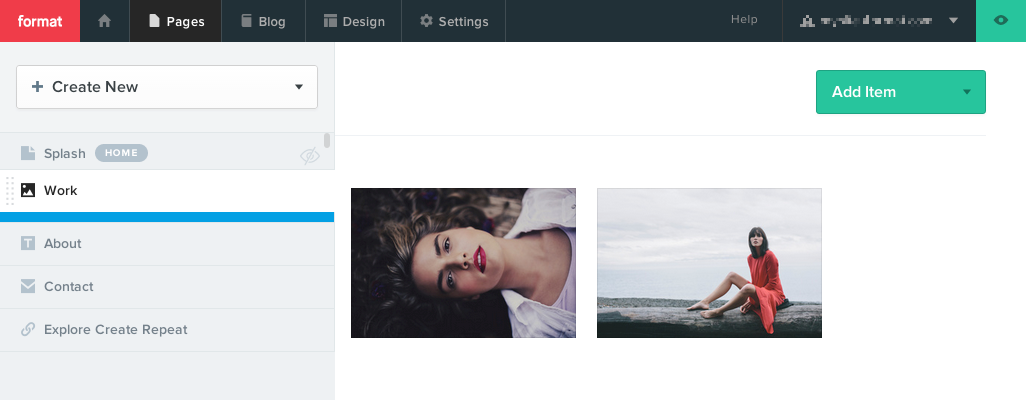Open the Design tab
The height and width of the screenshot is (400, 1026).
pyautogui.click(x=353, y=21)
